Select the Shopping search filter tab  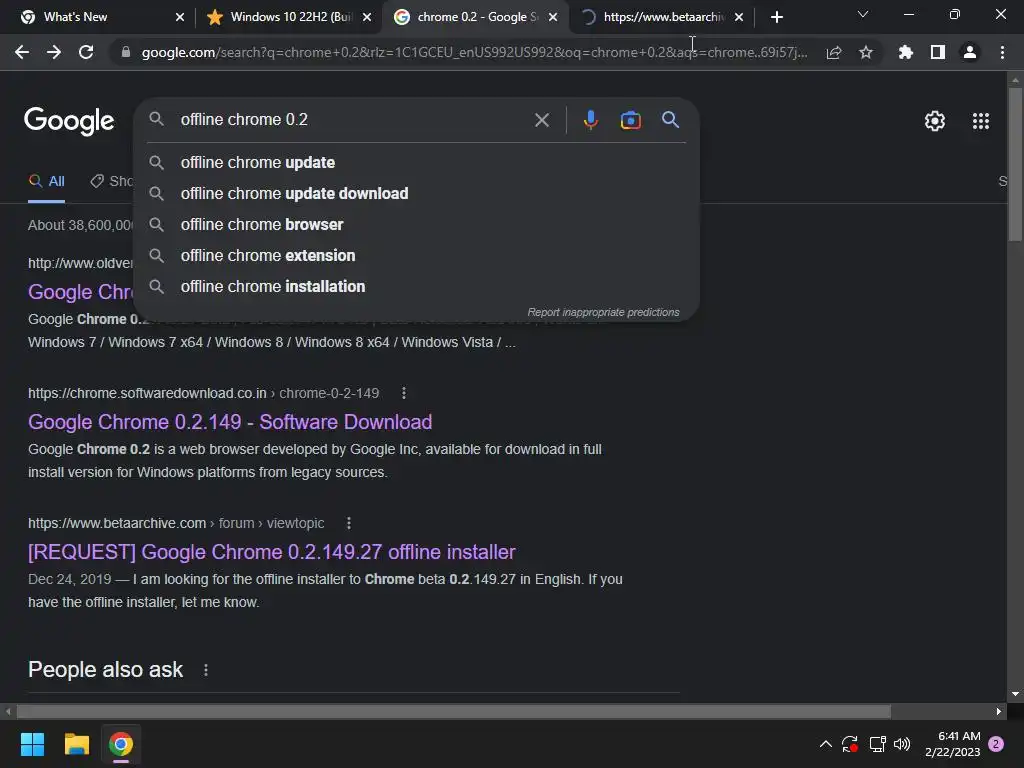click(x=112, y=182)
